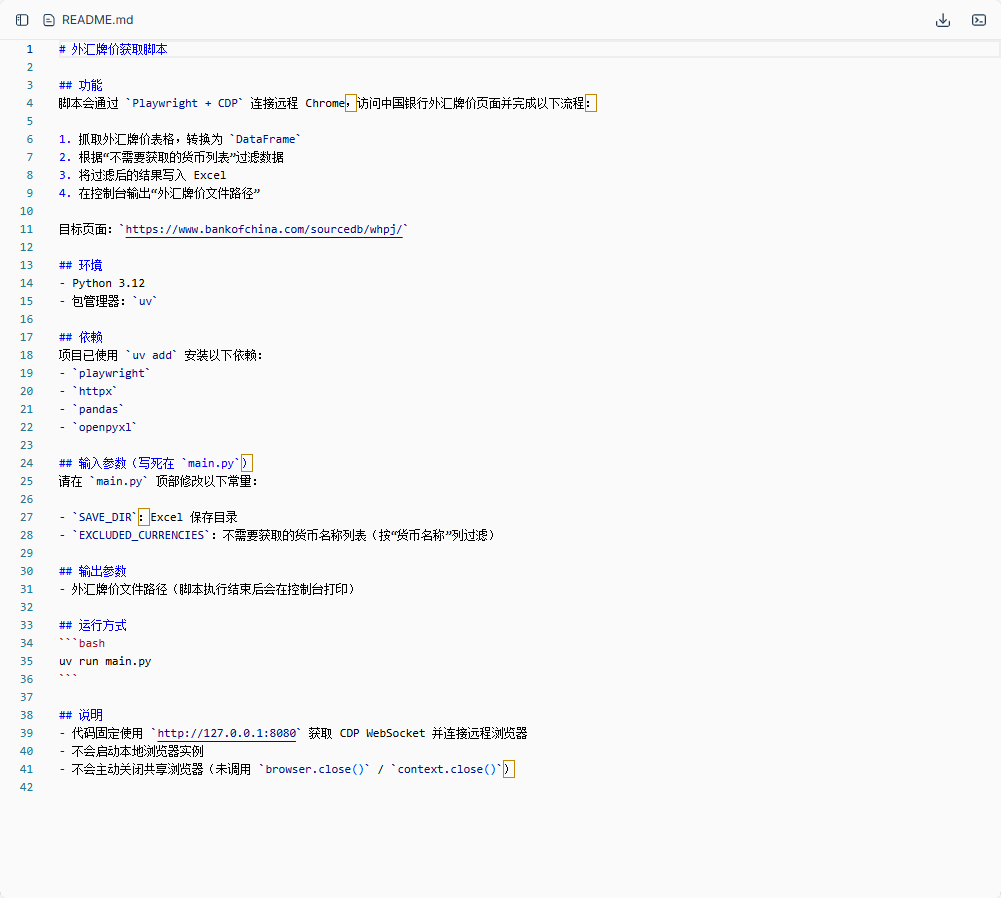Click the line '外汇牌价文件路径（脚本执行结束后会在控制台打印）'
This screenshot has width=1001, height=898.
point(213,589)
